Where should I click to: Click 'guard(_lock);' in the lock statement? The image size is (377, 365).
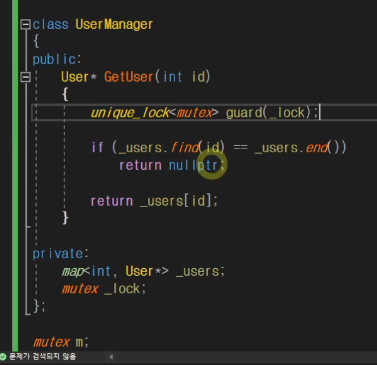pyautogui.click(x=272, y=113)
